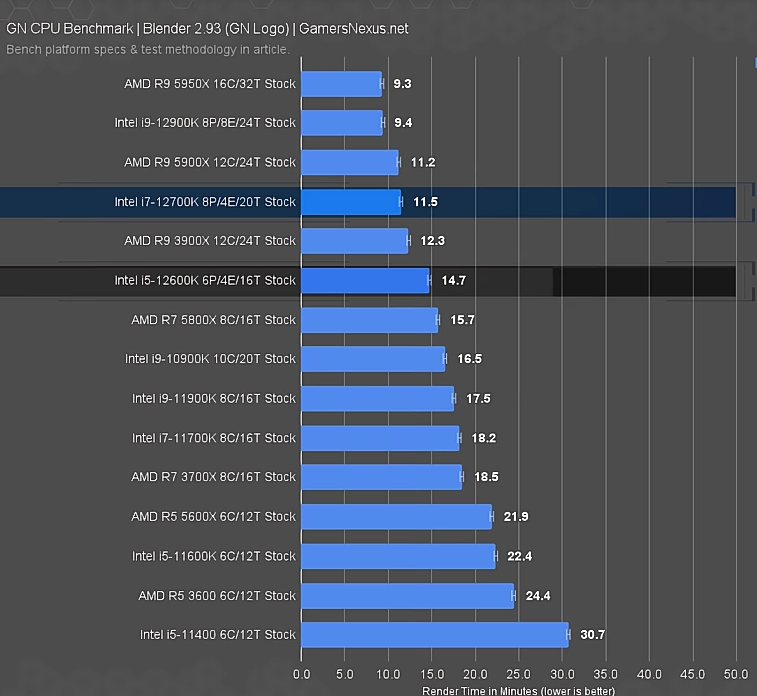This screenshot has height=696, width=757.
Task: Click the x-axis tick label 25.0
Action: [519, 674]
